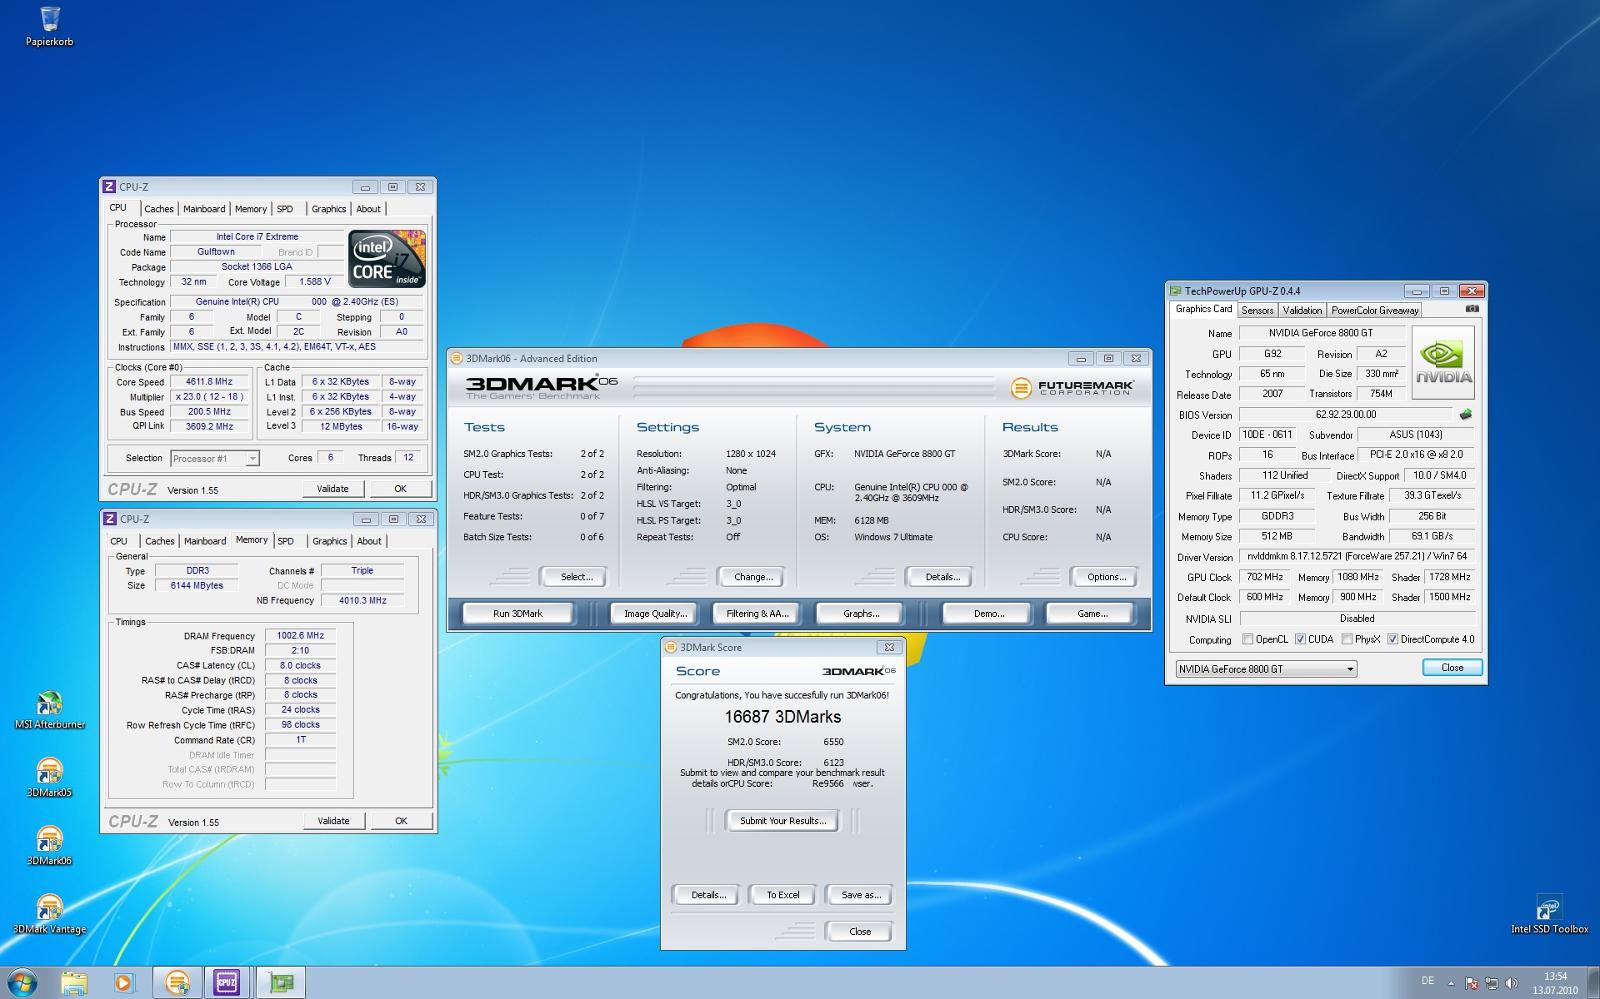Open Windows Explorer from the taskbar
Screen dimensions: 1600x999
(x=75, y=983)
